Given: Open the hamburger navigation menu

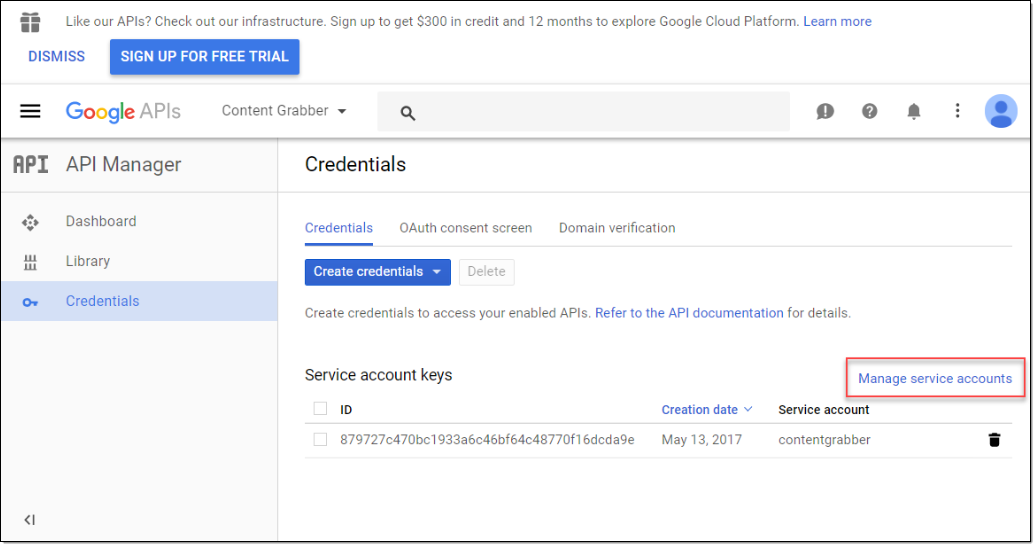Looking at the screenshot, I should click(30, 111).
